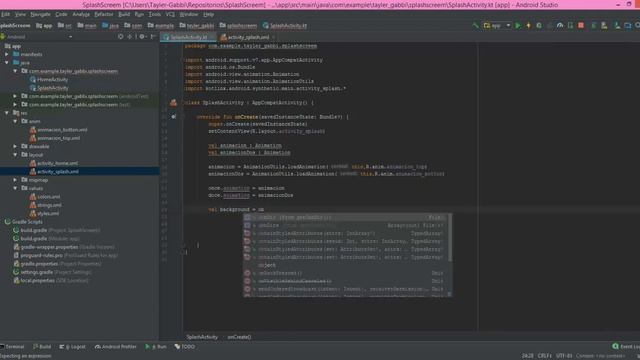
Task: Expand the manifests folder
Action: pyautogui.click(x=7, y=54)
